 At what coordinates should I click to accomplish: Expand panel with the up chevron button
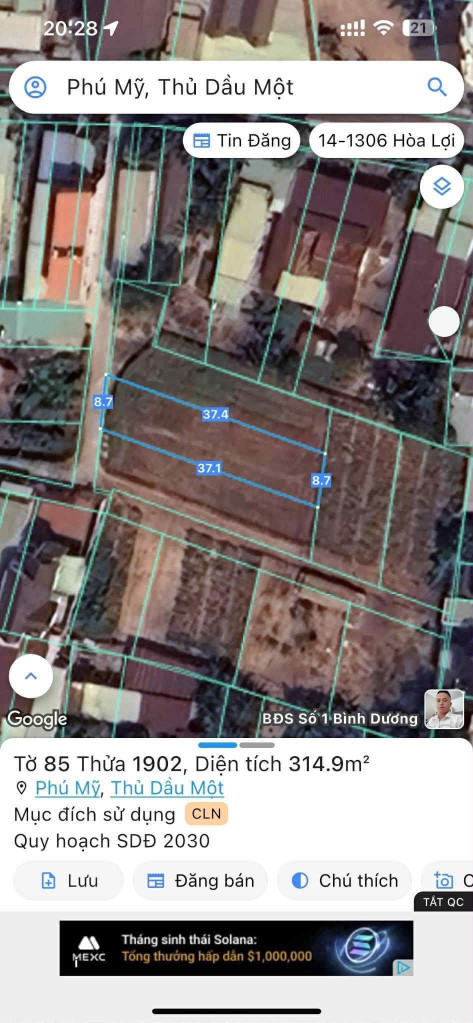[x=31, y=676]
